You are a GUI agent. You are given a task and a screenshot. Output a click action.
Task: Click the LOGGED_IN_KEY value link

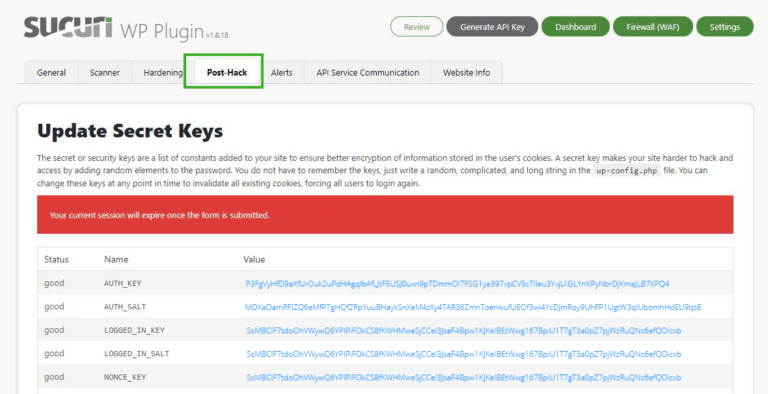click(464, 331)
